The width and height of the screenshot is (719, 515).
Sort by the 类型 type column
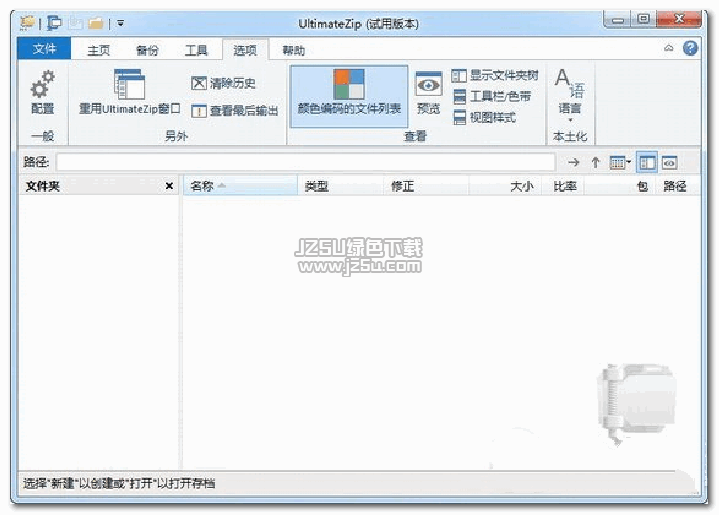click(x=341, y=186)
